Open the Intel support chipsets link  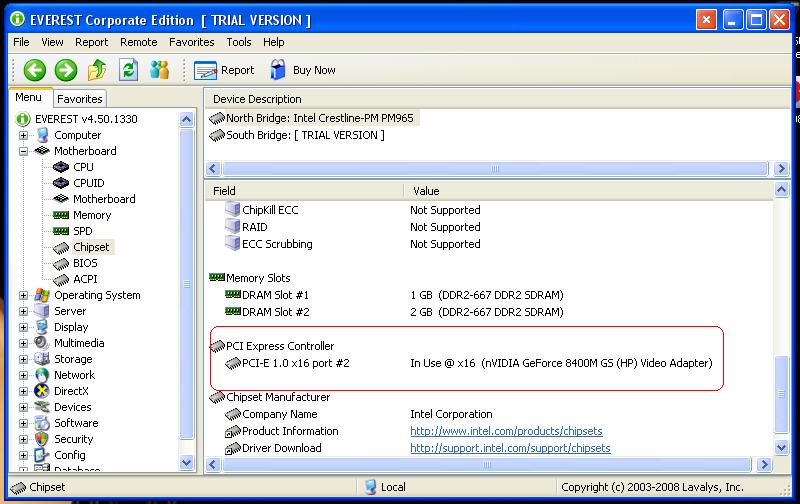point(510,448)
